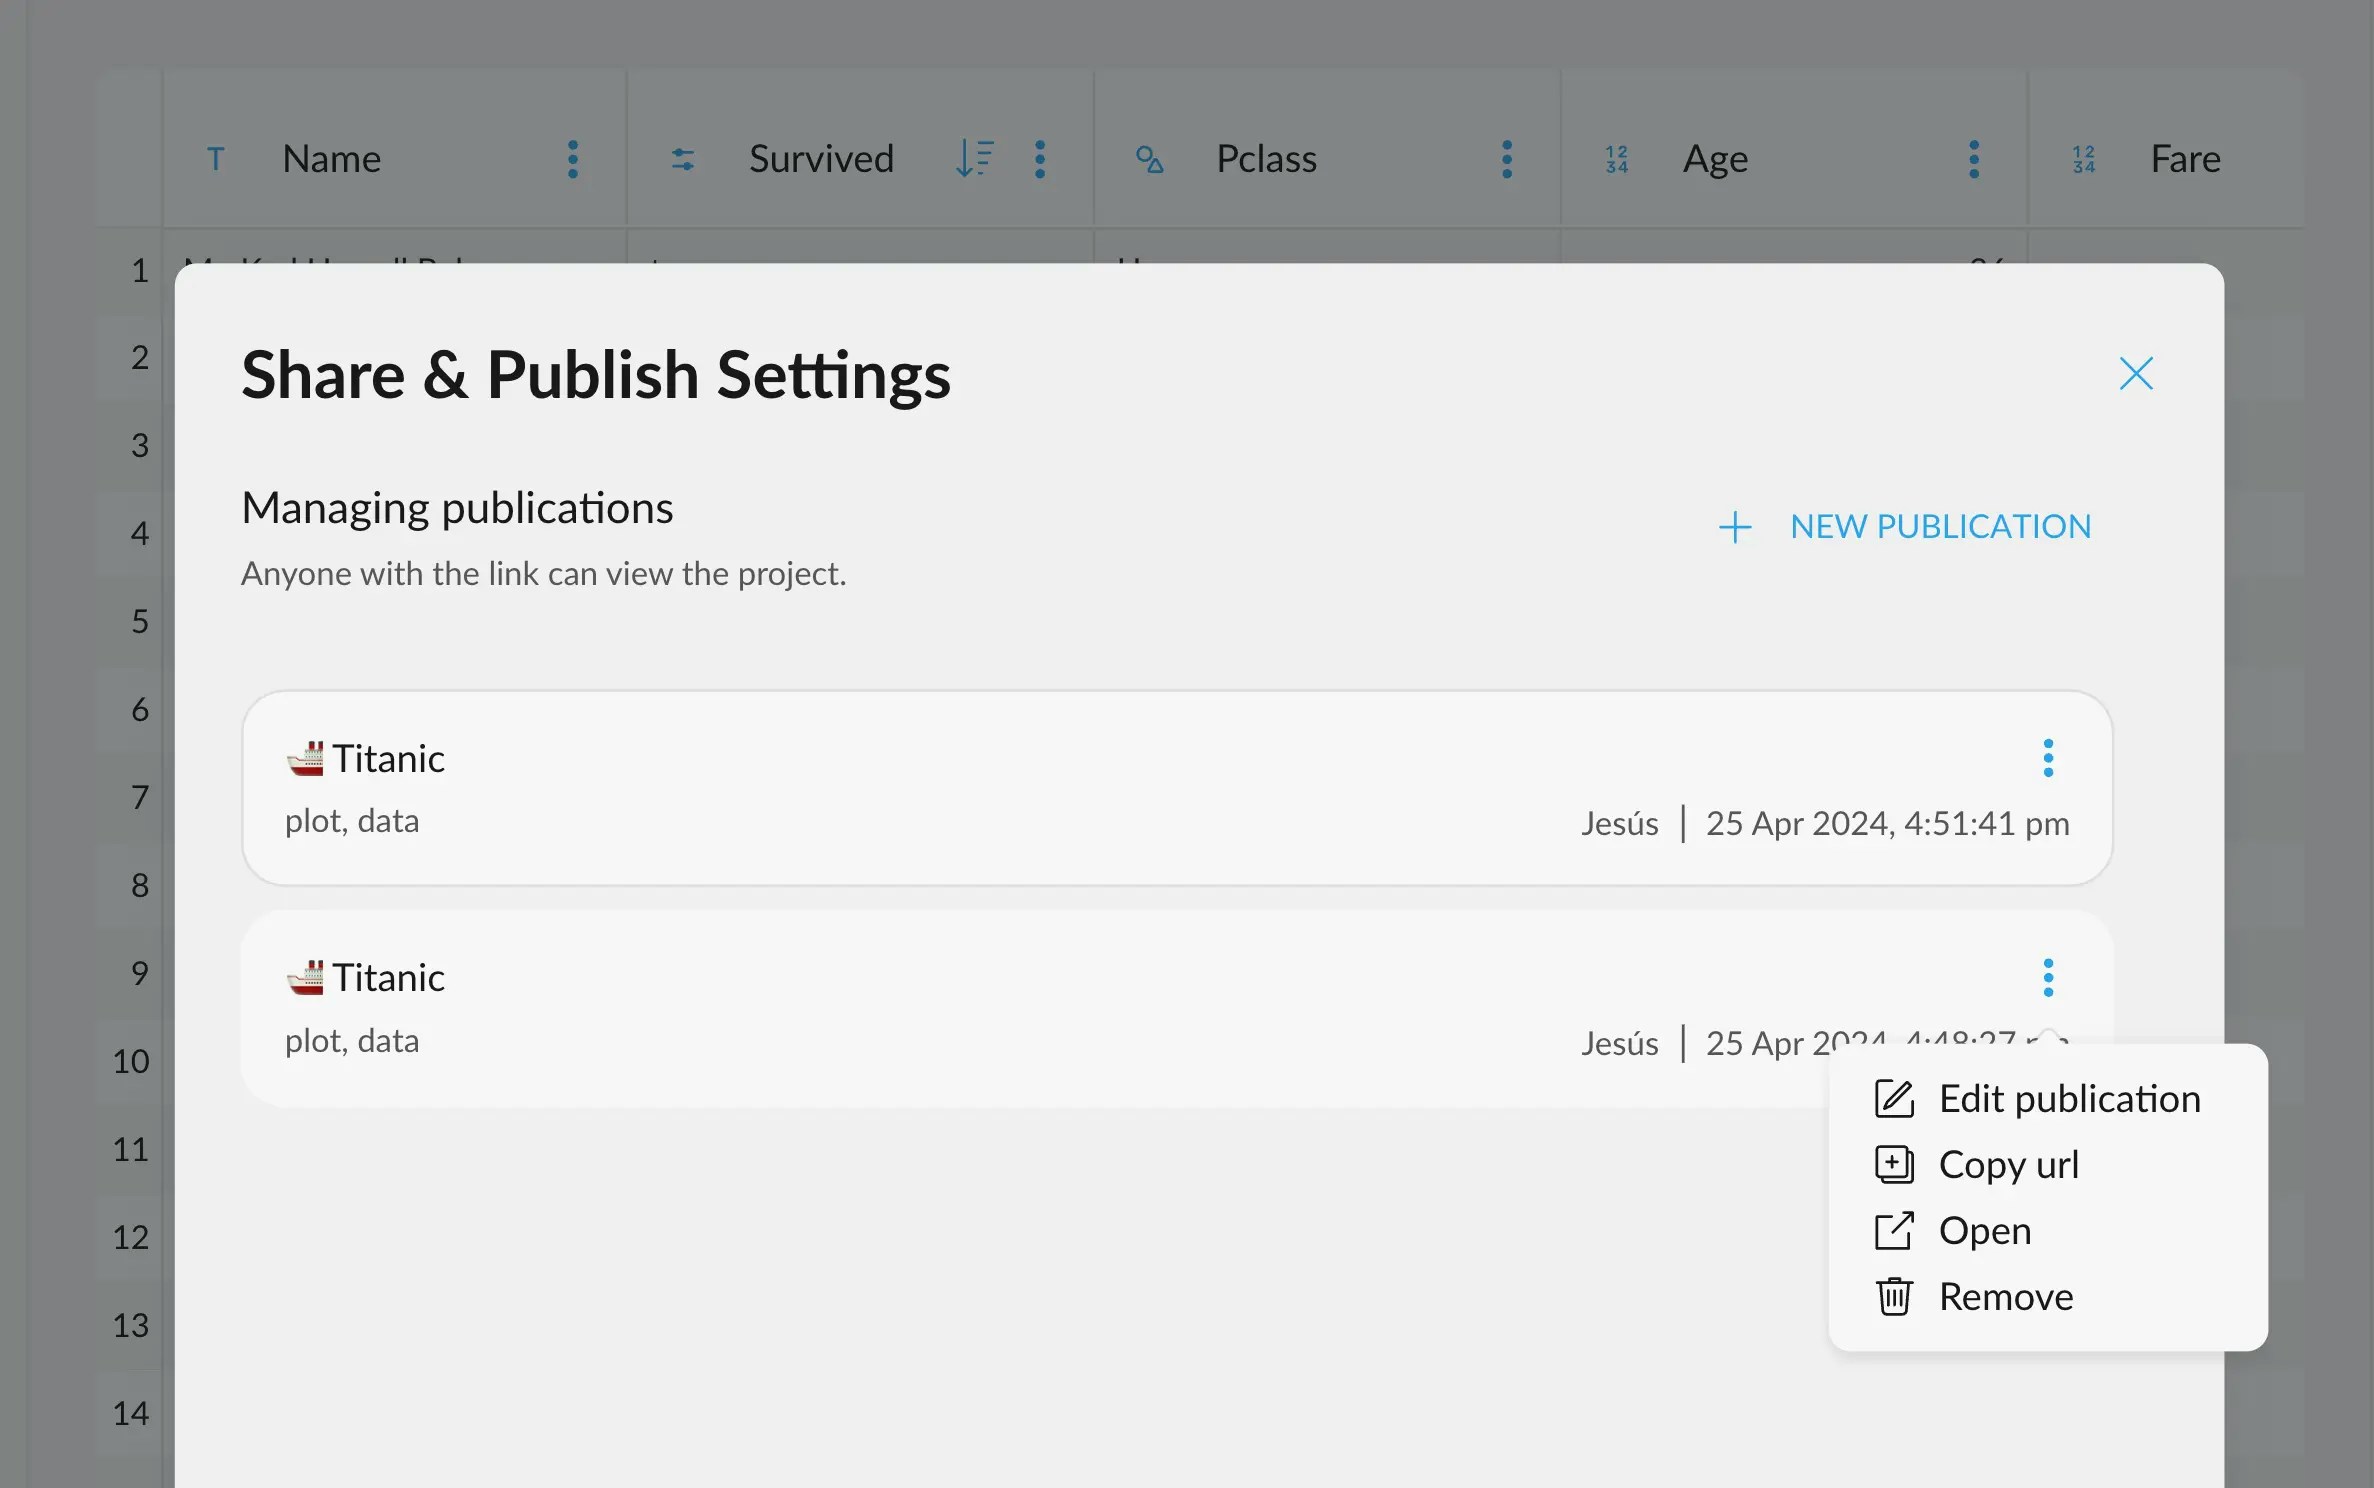Open the three-dot menu on Name column
This screenshot has height=1488, width=2374.
(x=572, y=158)
